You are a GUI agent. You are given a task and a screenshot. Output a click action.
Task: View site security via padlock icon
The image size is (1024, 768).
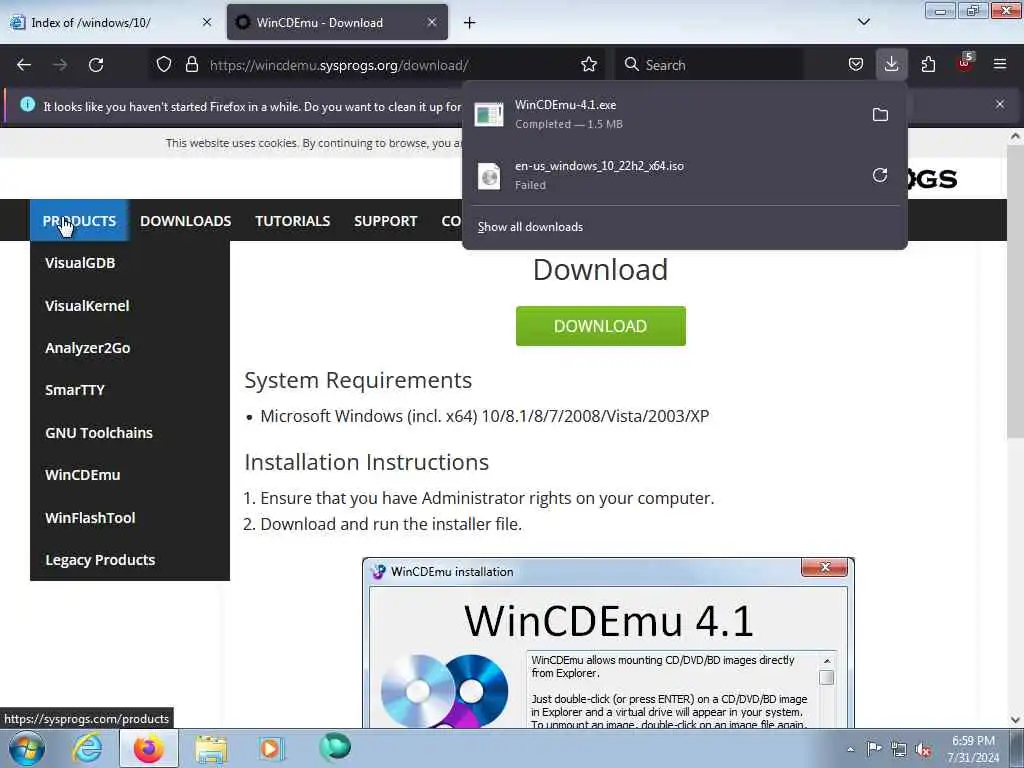tap(191, 65)
